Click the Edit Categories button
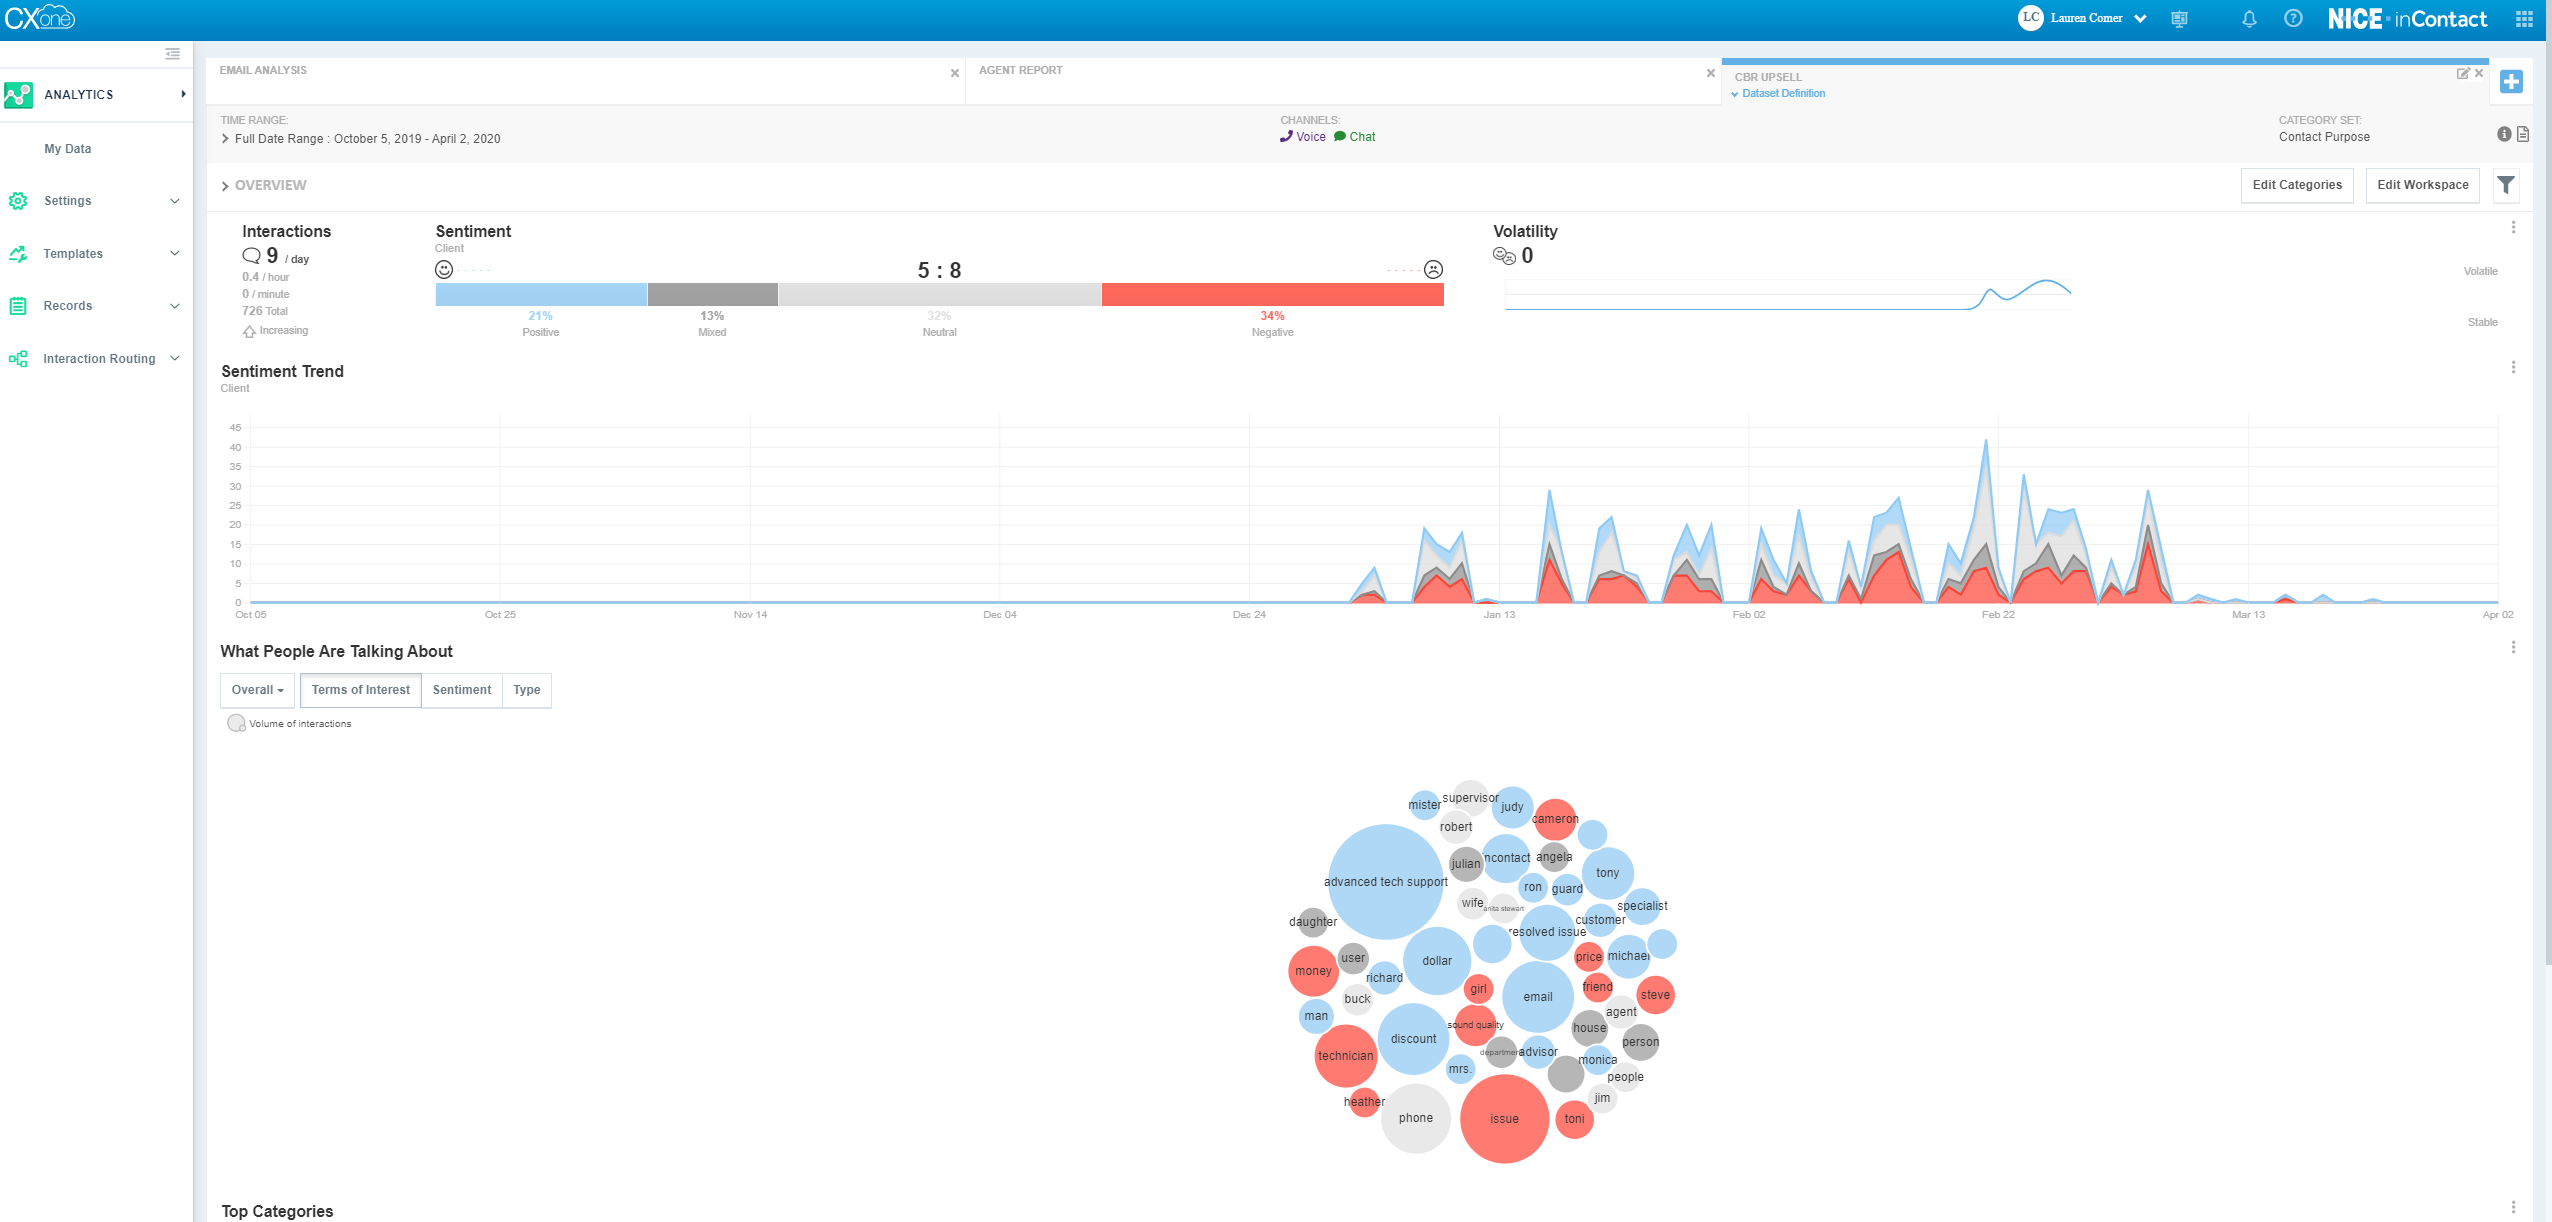2552x1222 pixels. click(2296, 185)
